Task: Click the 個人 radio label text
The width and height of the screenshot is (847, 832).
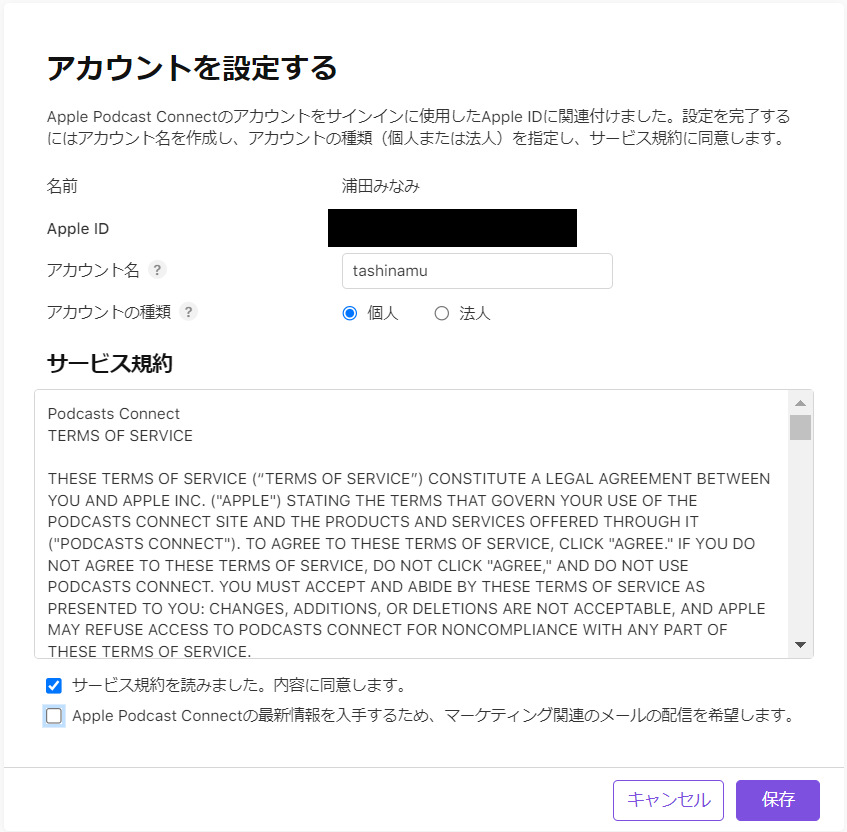Action: coord(383,313)
